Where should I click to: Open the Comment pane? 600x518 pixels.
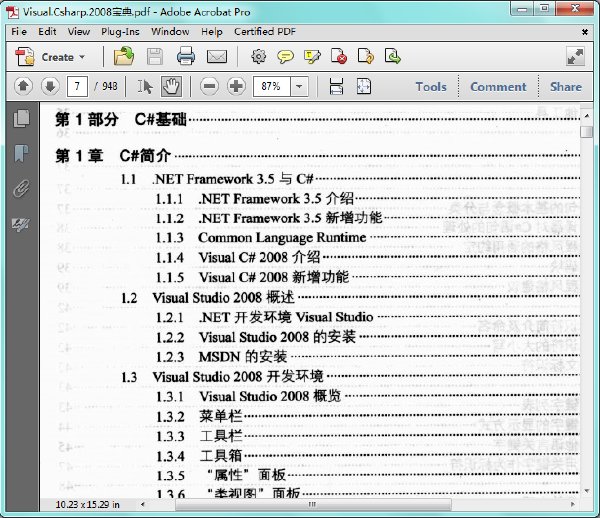coord(498,87)
